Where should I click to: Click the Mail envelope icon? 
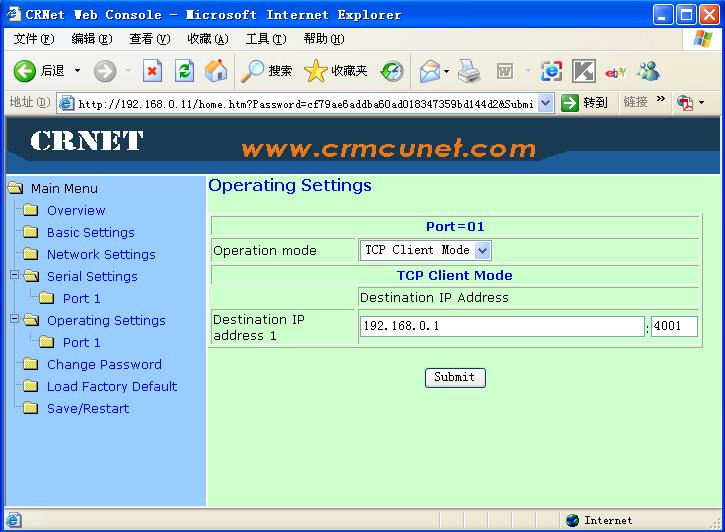pos(430,71)
